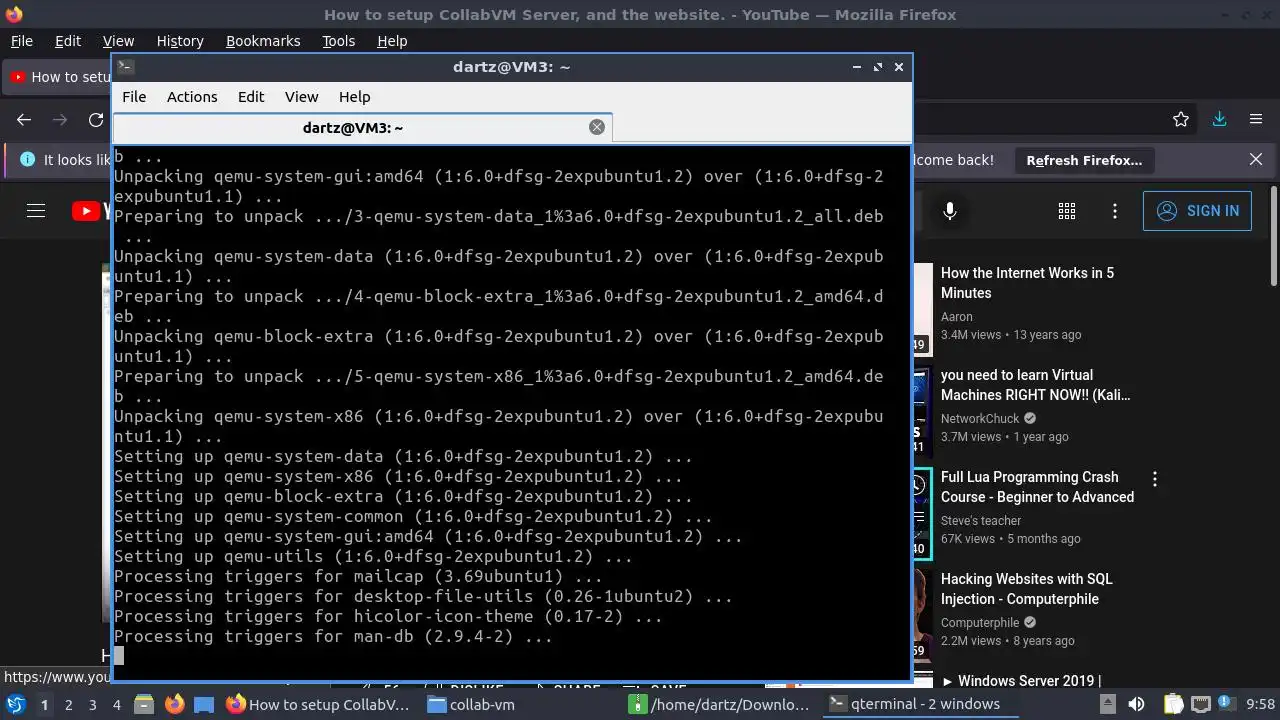Click the Lua Crash Course thumbnail
This screenshot has height=720, width=1280.
pyautogui.click(x=922, y=514)
